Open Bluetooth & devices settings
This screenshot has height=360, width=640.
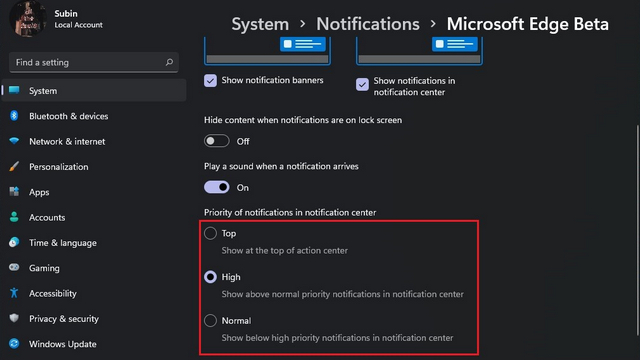pos(94,116)
